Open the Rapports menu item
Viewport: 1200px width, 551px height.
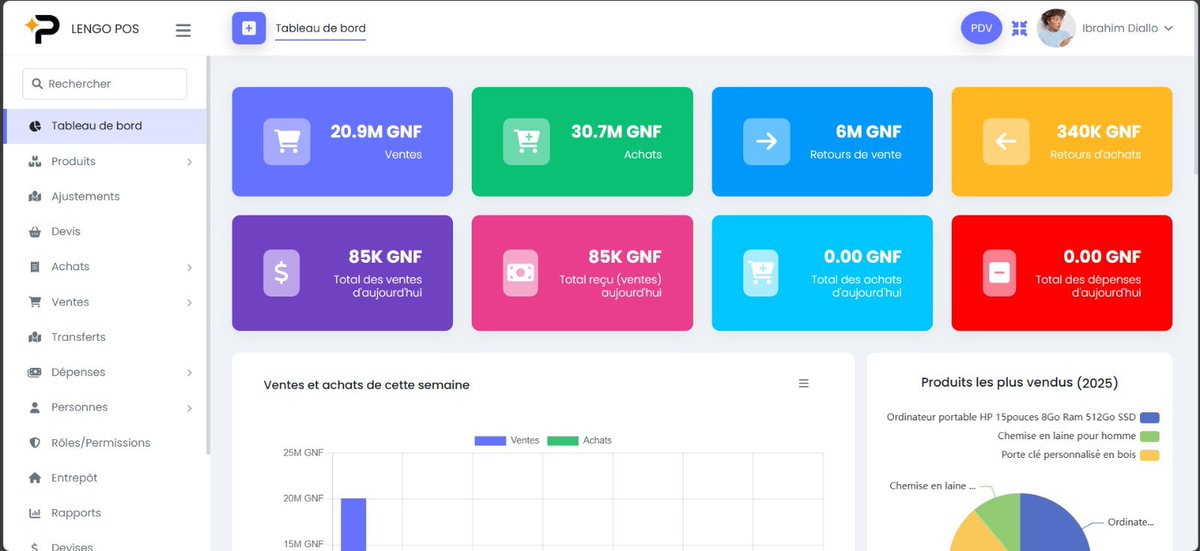pos(105,513)
